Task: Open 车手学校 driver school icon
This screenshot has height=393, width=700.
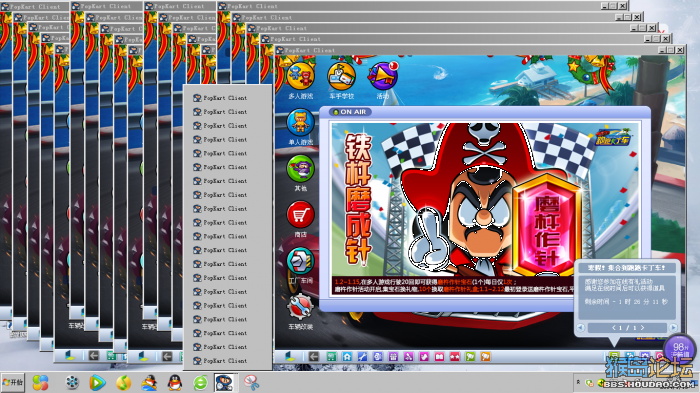Action: coord(341,76)
